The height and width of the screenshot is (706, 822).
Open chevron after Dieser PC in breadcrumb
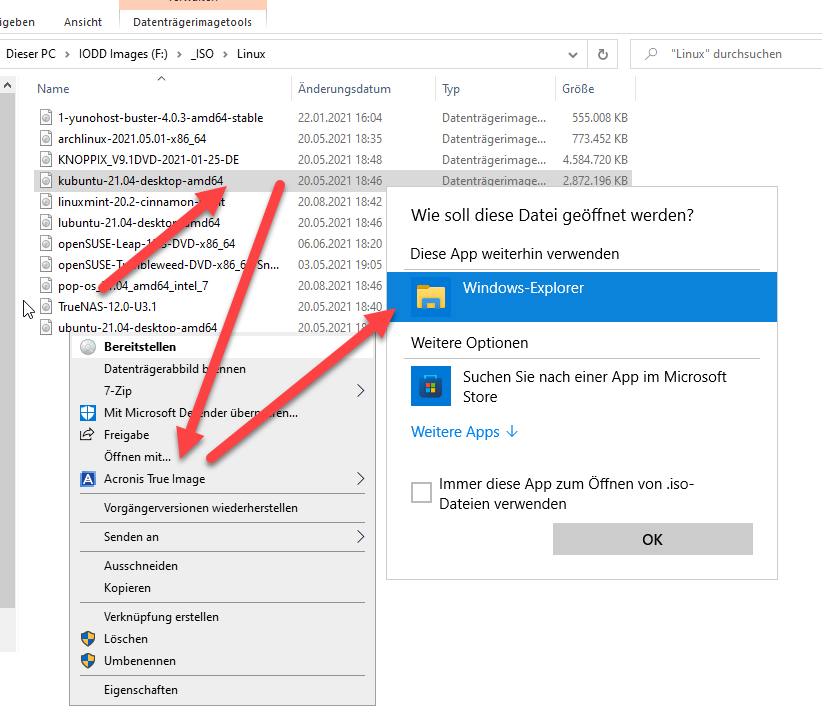click(x=67, y=54)
